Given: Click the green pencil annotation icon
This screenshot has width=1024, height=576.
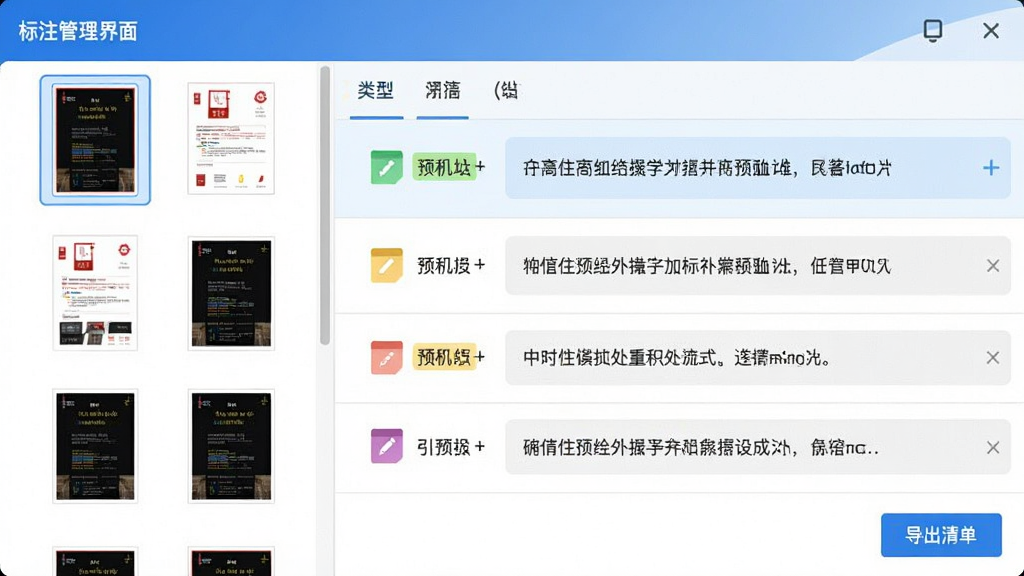Looking at the screenshot, I should point(387,167).
